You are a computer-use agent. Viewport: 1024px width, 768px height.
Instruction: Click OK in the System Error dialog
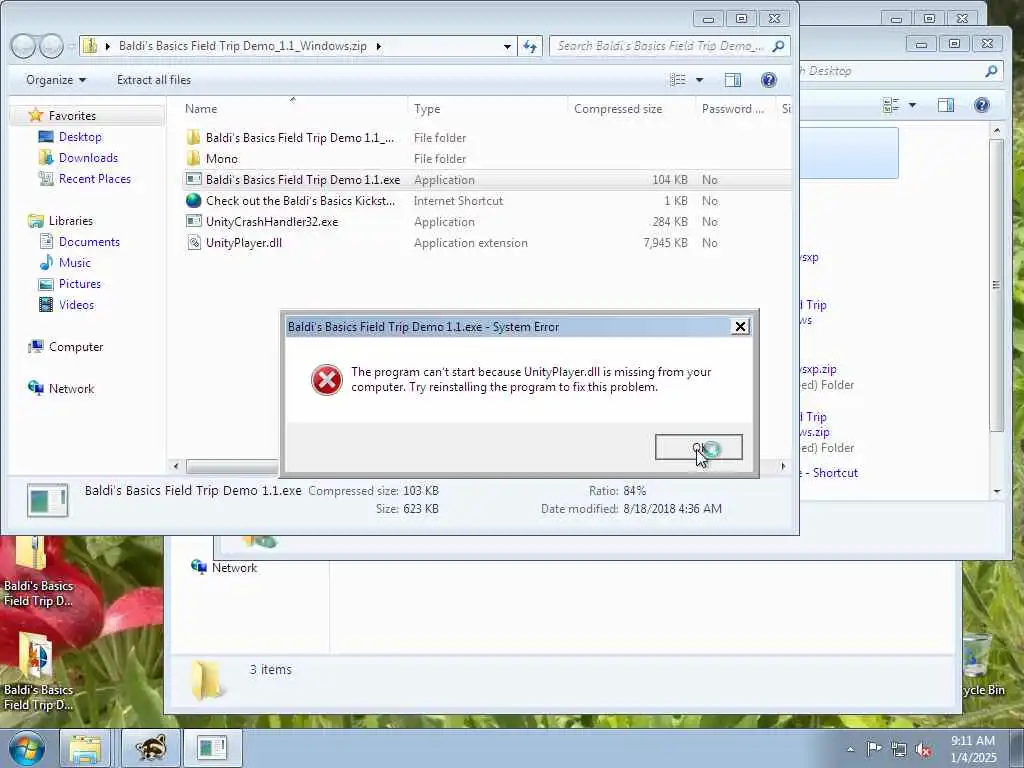point(698,447)
